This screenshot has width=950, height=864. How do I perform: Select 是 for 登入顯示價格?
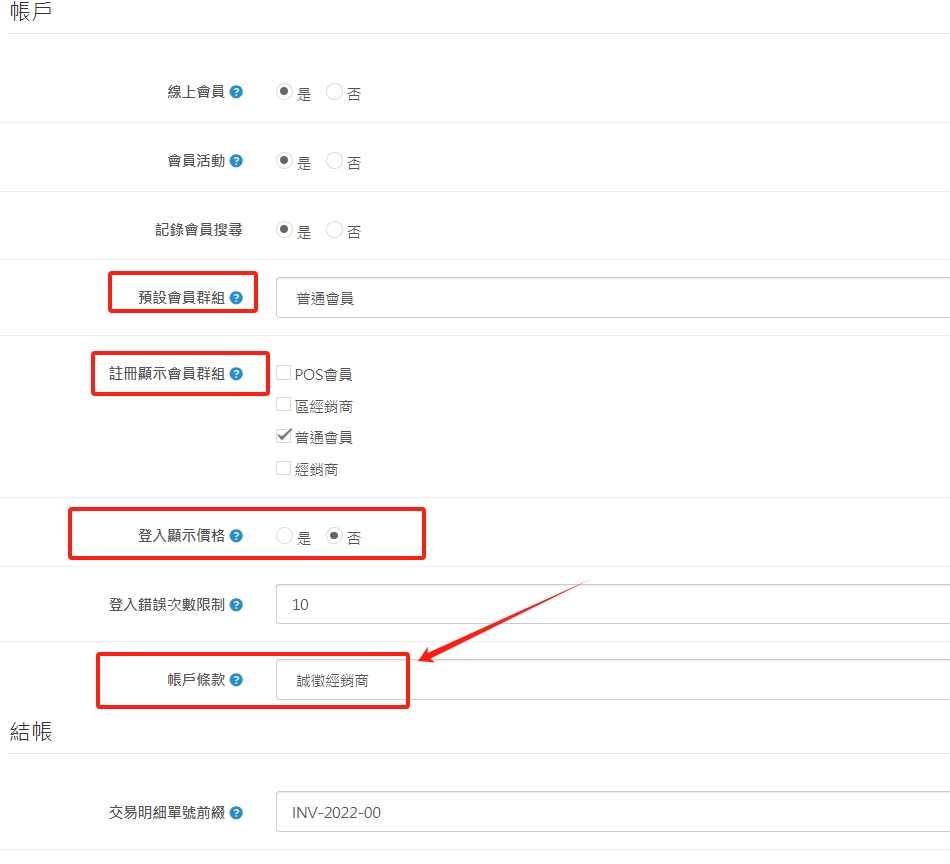coord(284,536)
